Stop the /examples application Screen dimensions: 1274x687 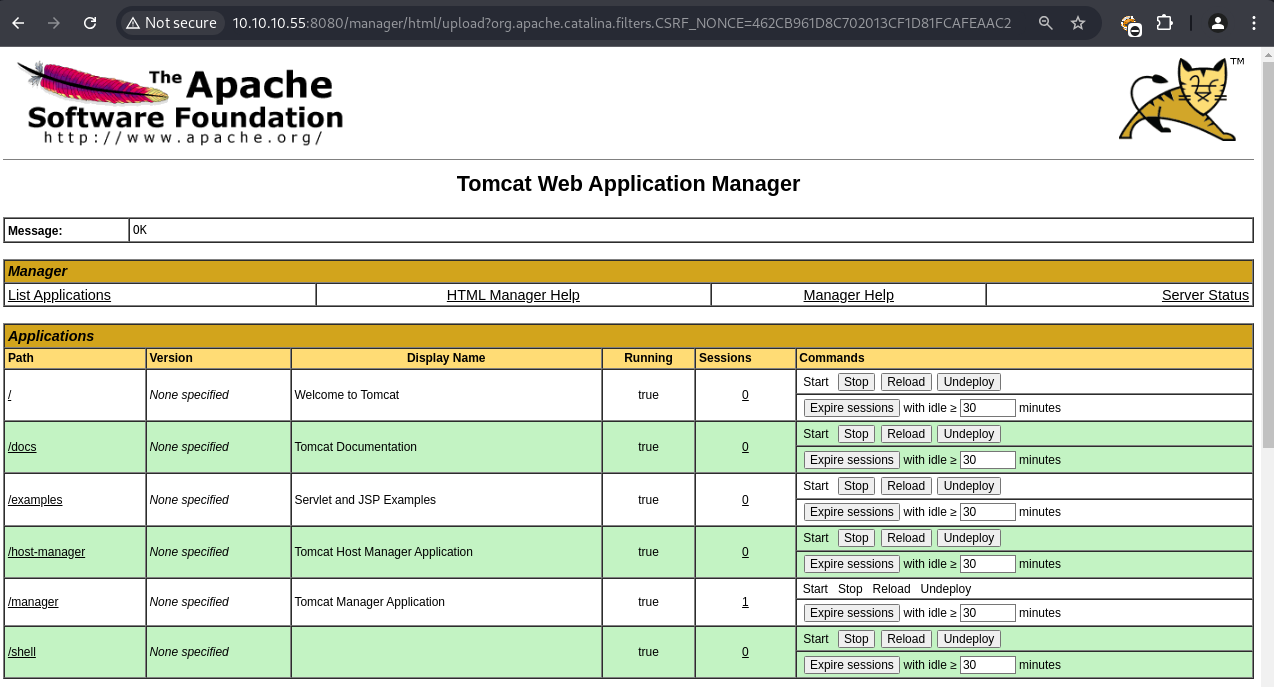[x=855, y=486]
